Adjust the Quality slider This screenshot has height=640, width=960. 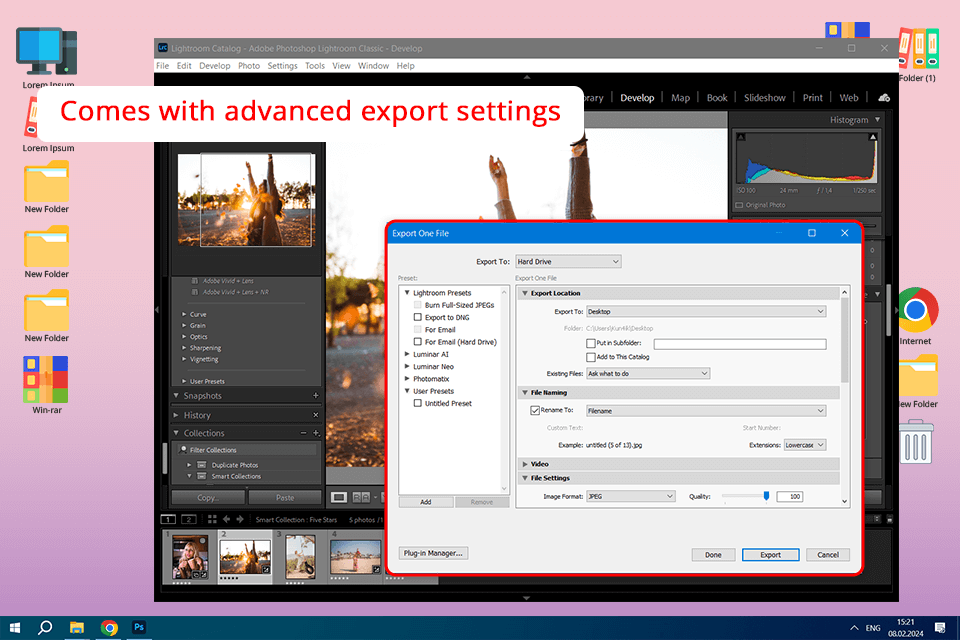pyautogui.click(x=766, y=496)
